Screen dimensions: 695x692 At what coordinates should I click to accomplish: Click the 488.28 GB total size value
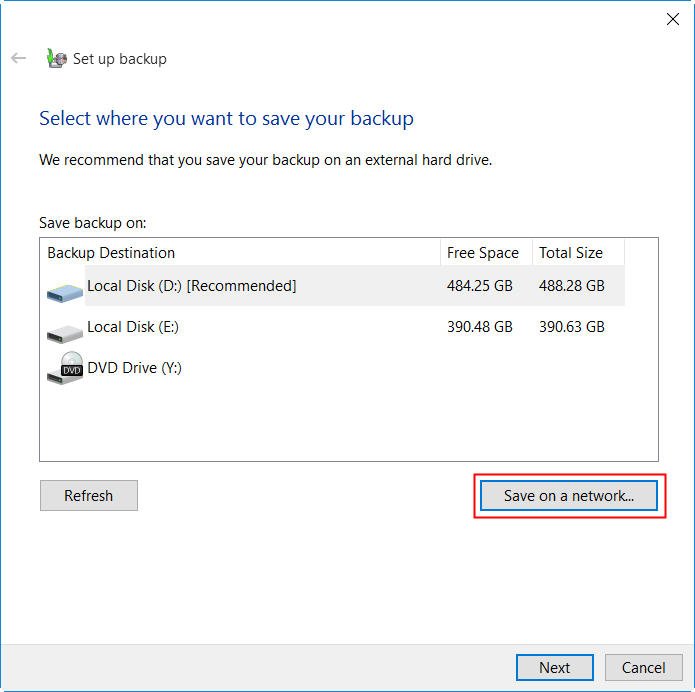click(x=572, y=286)
